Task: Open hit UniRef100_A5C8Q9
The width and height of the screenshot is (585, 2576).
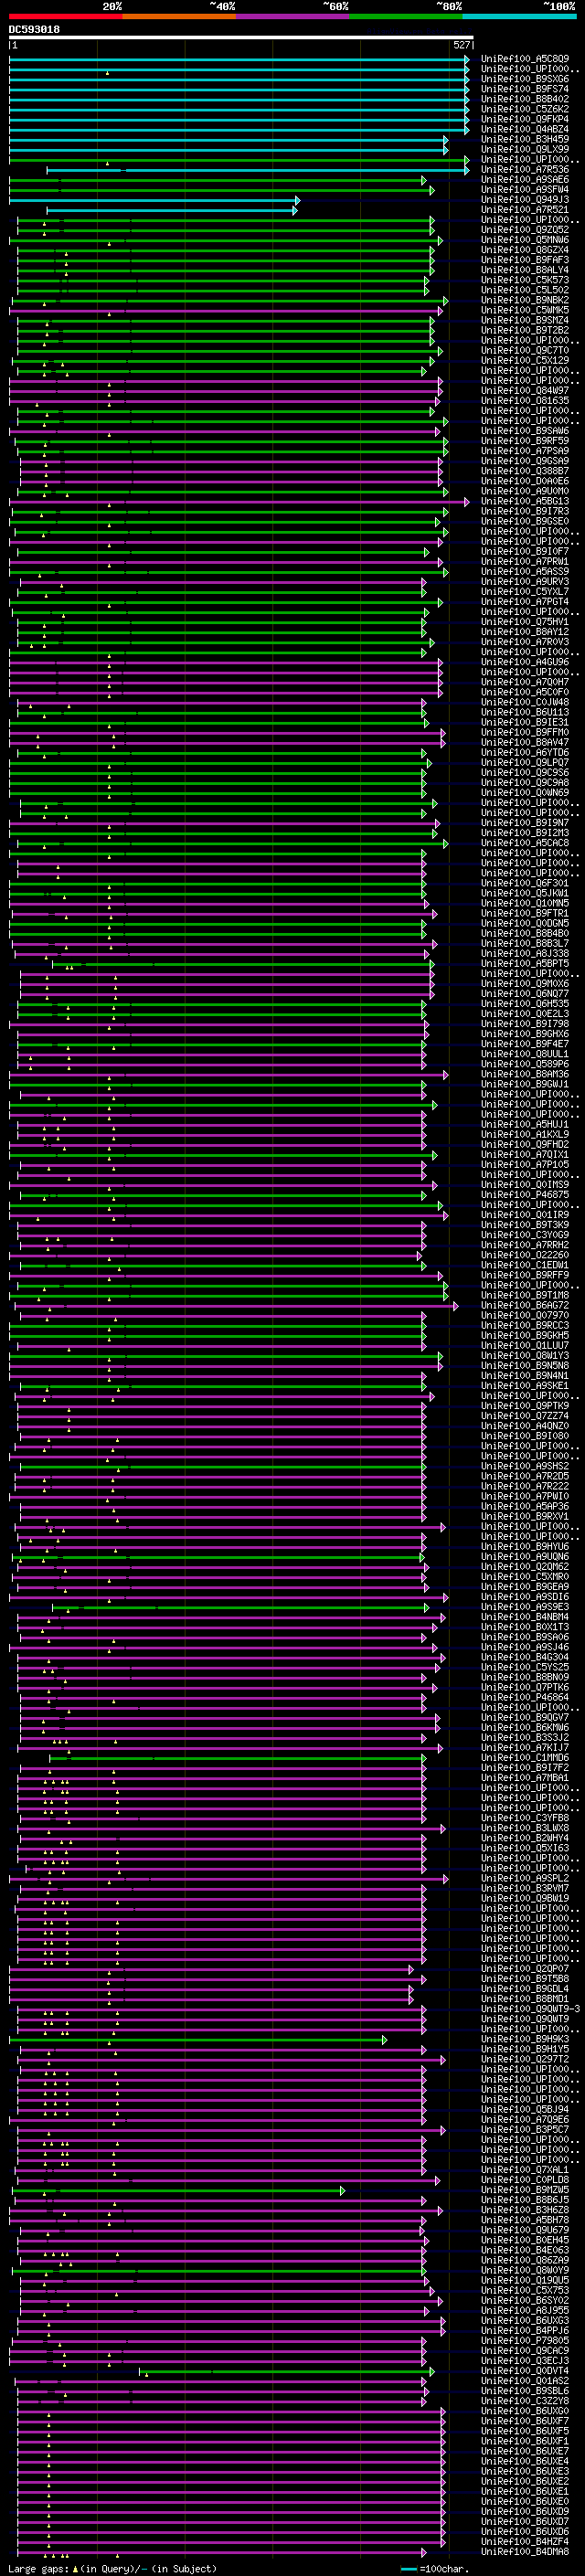Action: (525, 59)
